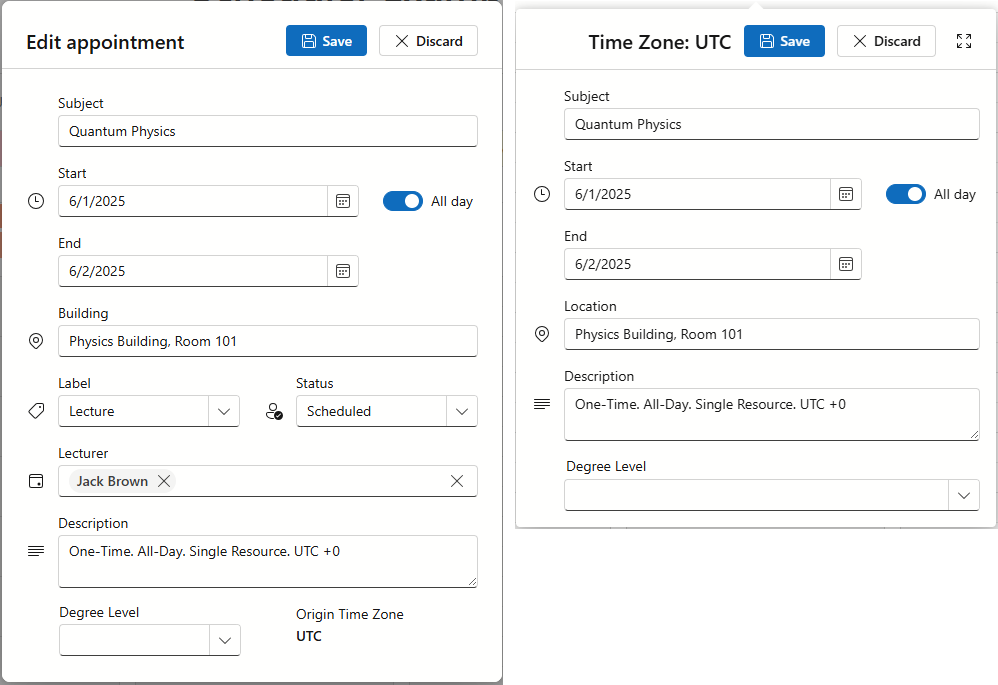
Task: Click the resize handle of left Description box
Action: pos(471,581)
